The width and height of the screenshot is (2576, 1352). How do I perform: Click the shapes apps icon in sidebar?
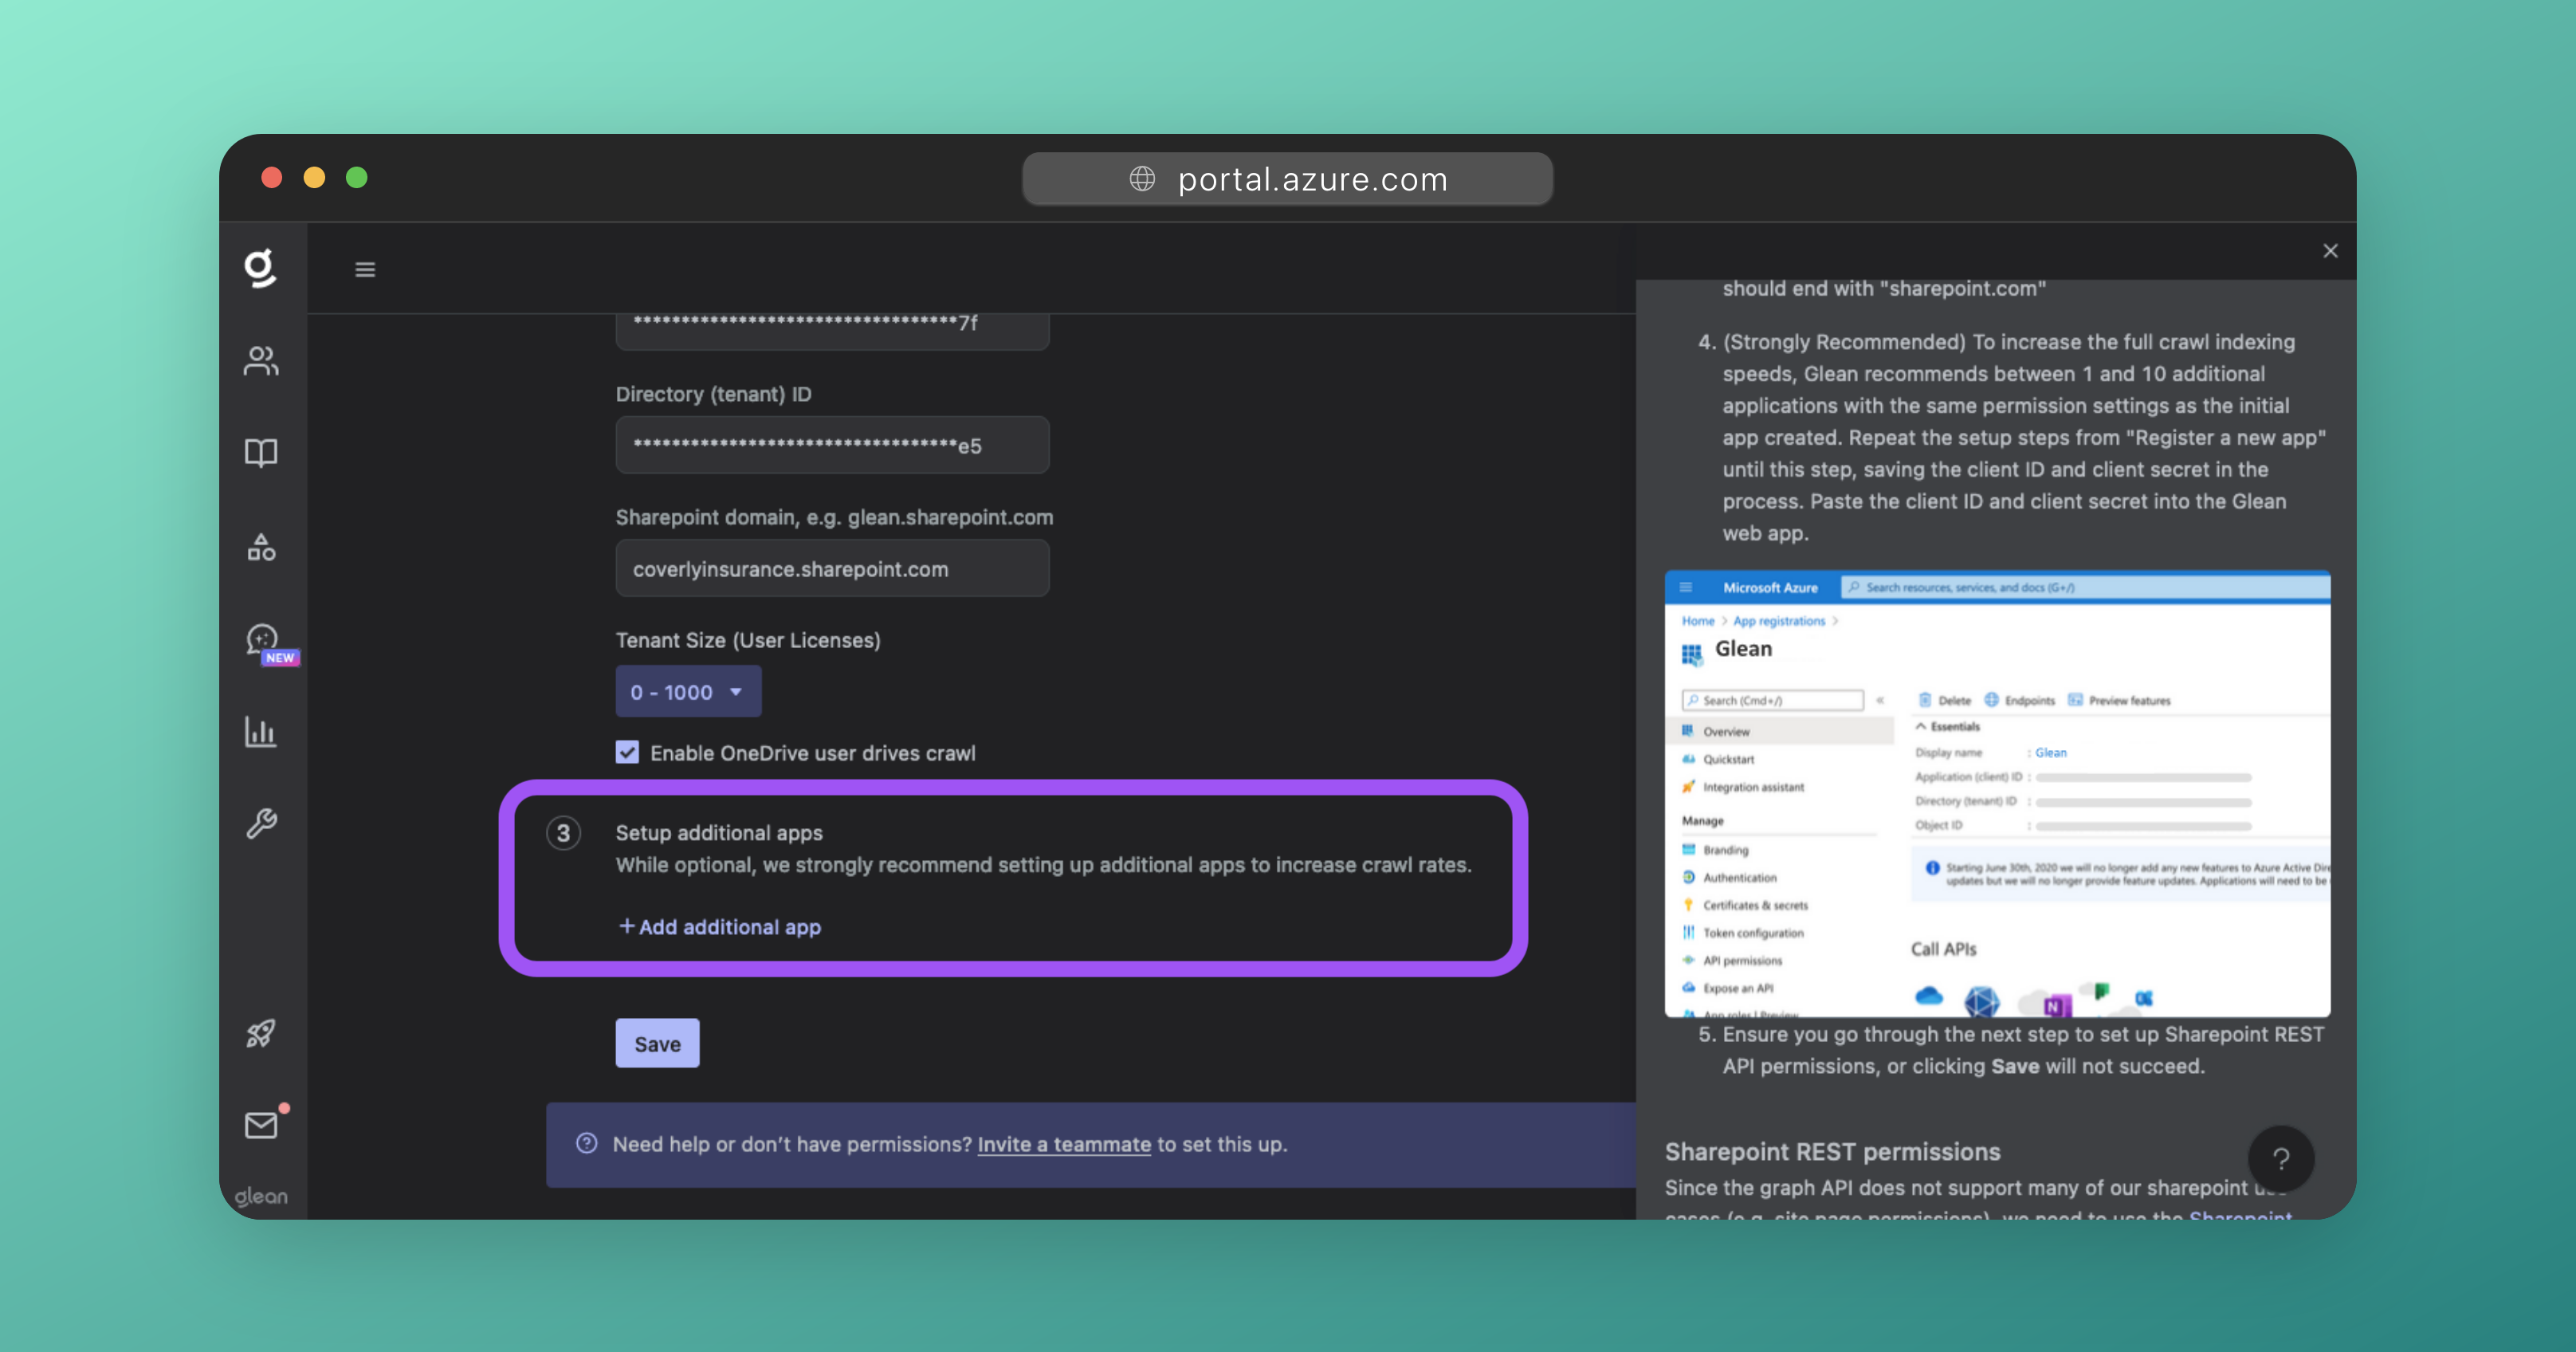click(x=261, y=547)
